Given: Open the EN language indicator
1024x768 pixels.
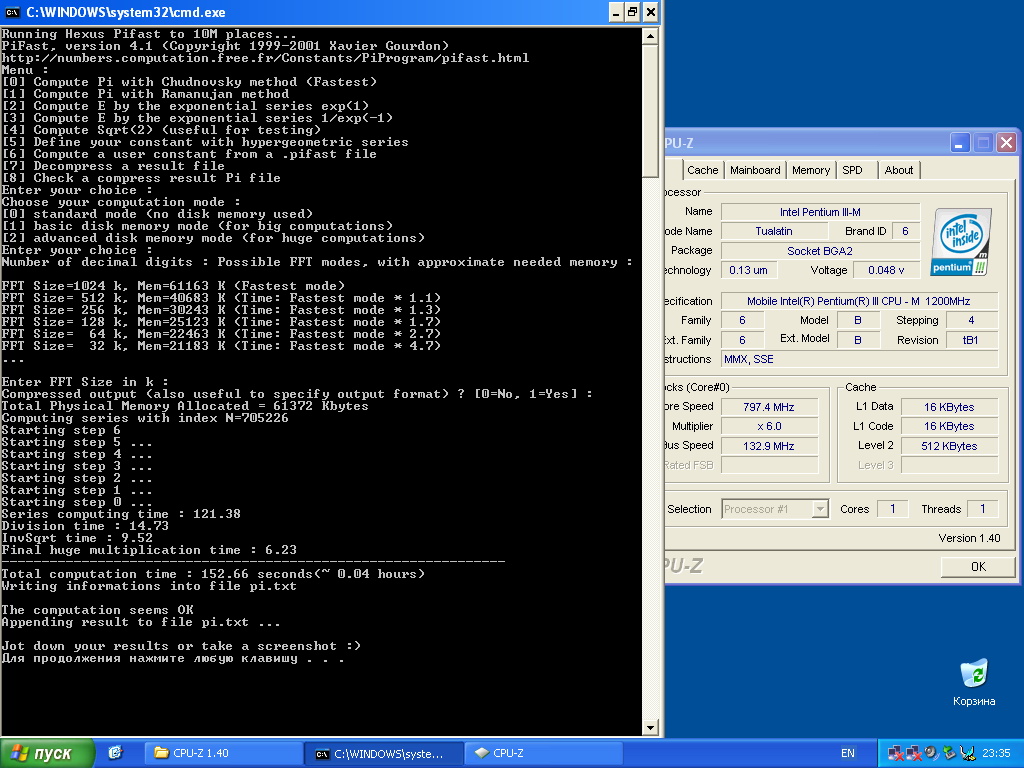Looking at the screenshot, I should (848, 753).
